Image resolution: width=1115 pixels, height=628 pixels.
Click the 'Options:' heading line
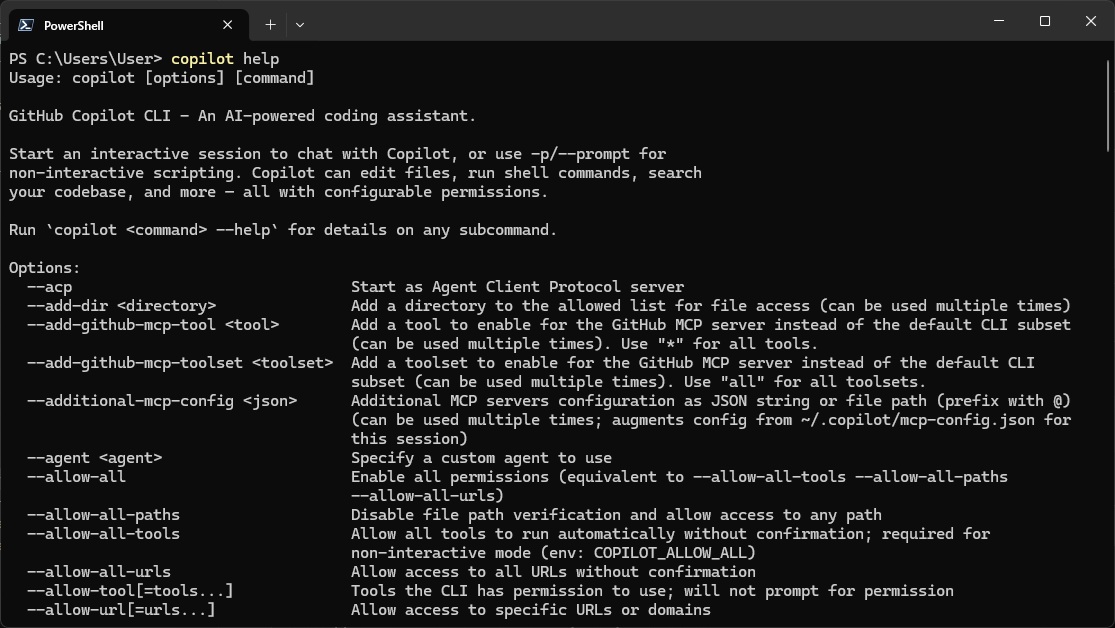(44, 268)
